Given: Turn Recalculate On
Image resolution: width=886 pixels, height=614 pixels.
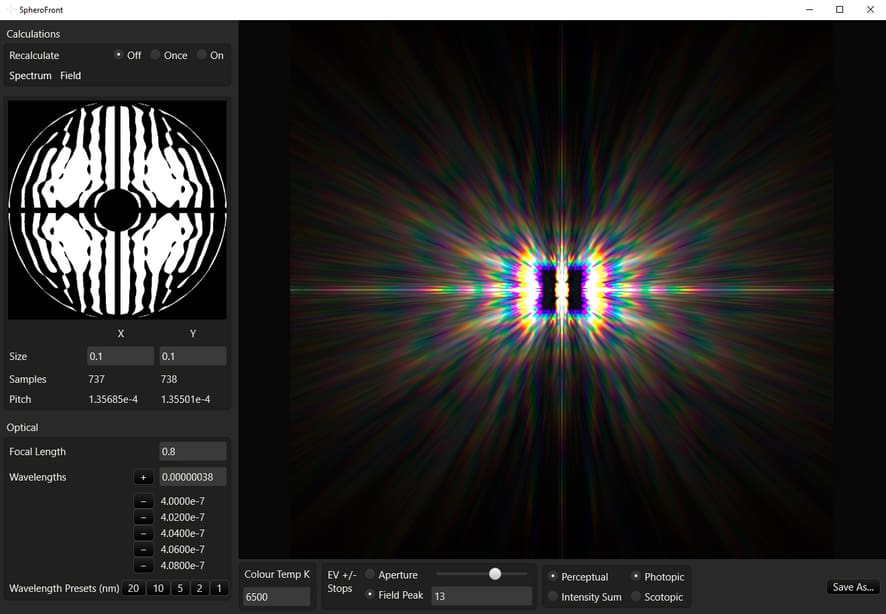Looking at the screenshot, I should coord(199,55).
